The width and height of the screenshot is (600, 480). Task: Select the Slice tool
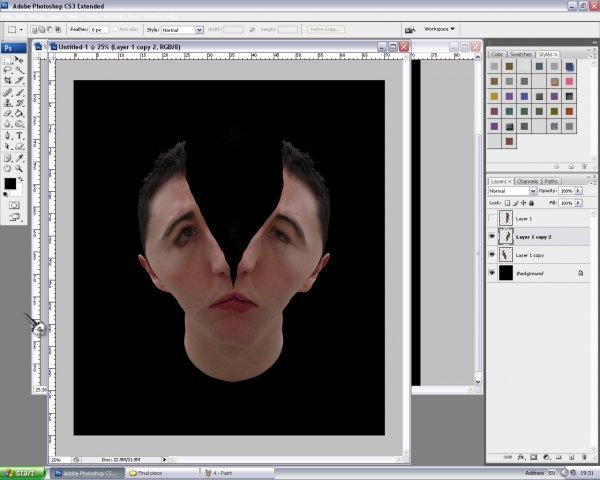[x=19, y=80]
